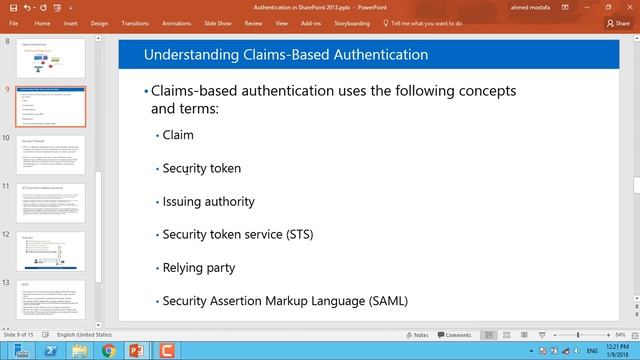Open Server Manager from taskbar

click(20, 351)
